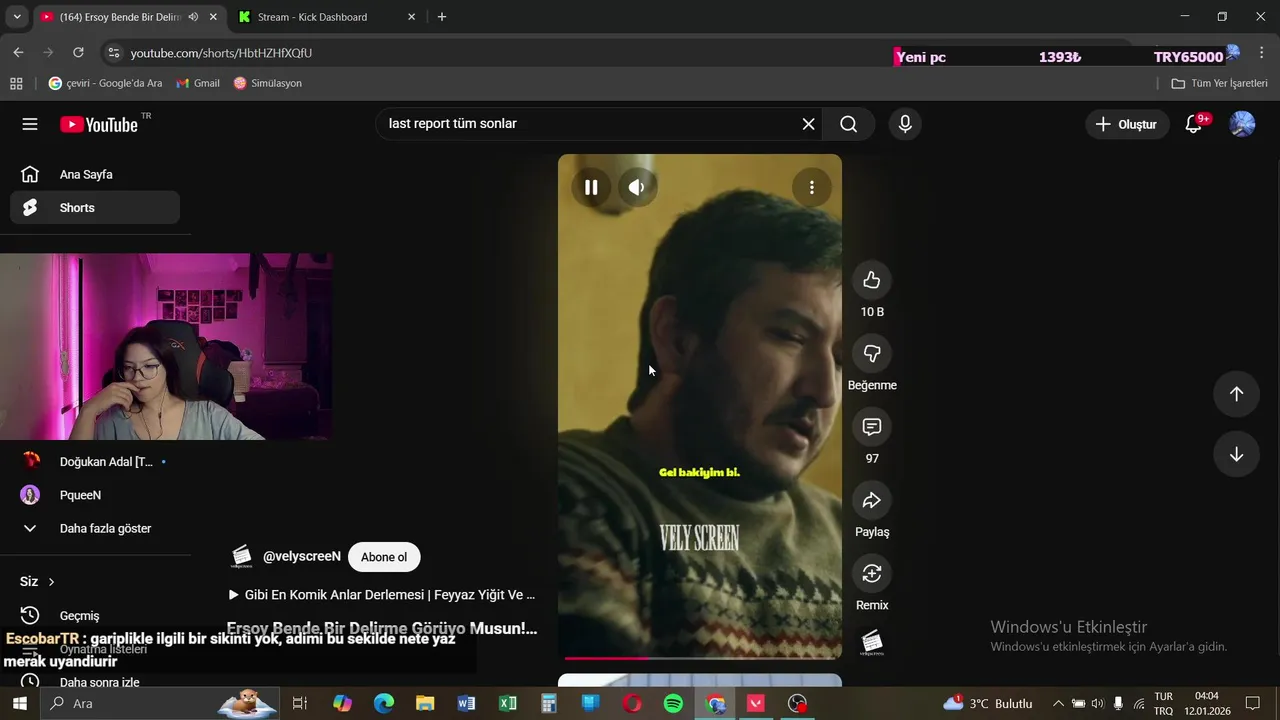Clear the search box text
Viewport: 1280px width, 720px height.
pos(808,124)
